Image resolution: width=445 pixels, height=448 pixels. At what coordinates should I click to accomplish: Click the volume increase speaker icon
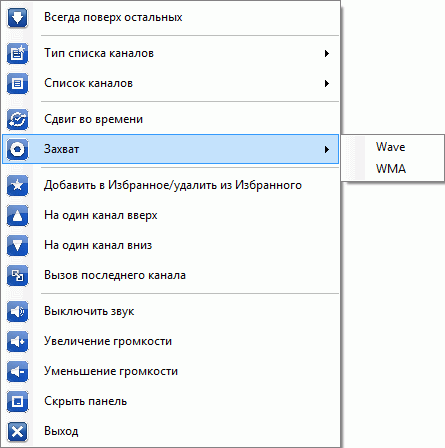point(17,341)
